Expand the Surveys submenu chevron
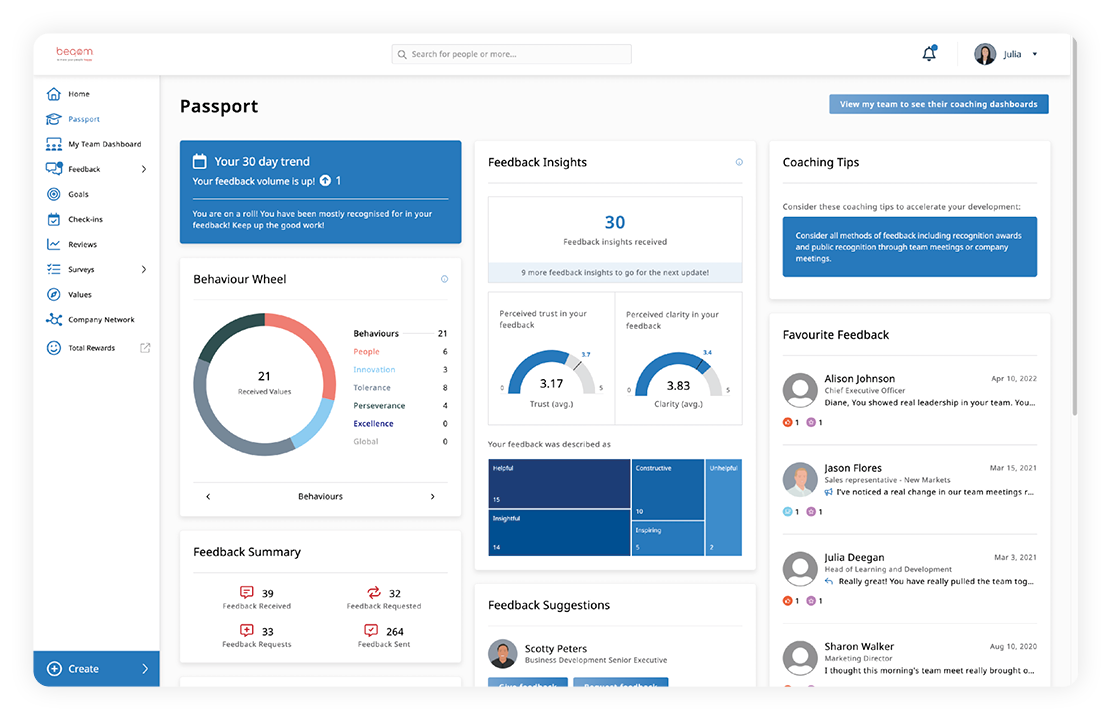The height and width of the screenshot is (720, 1112). coord(144,269)
